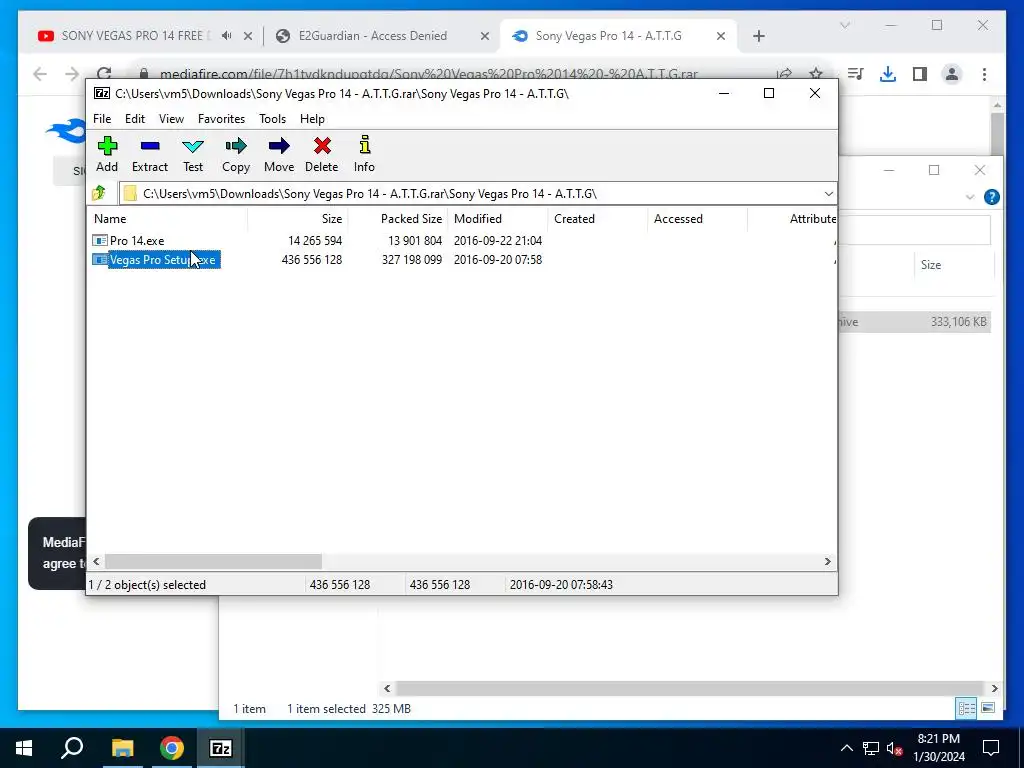This screenshot has width=1024, height=768.
Task: Click the muted volume tray icon
Action: click(894, 748)
